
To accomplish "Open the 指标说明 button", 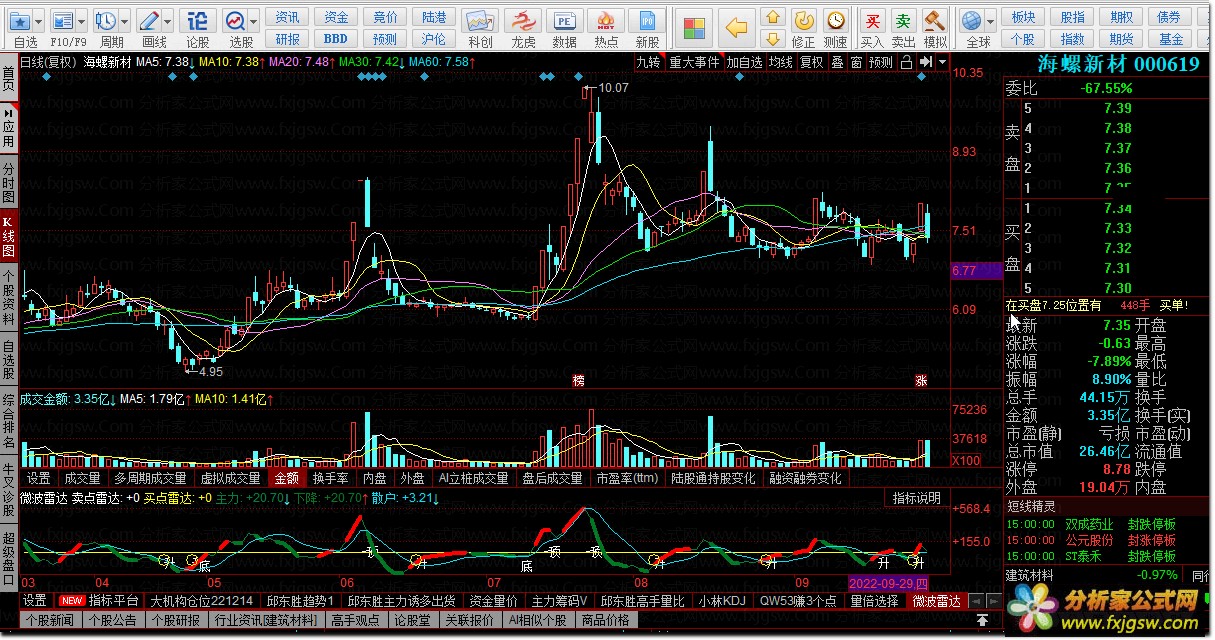I will click(916, 498).
